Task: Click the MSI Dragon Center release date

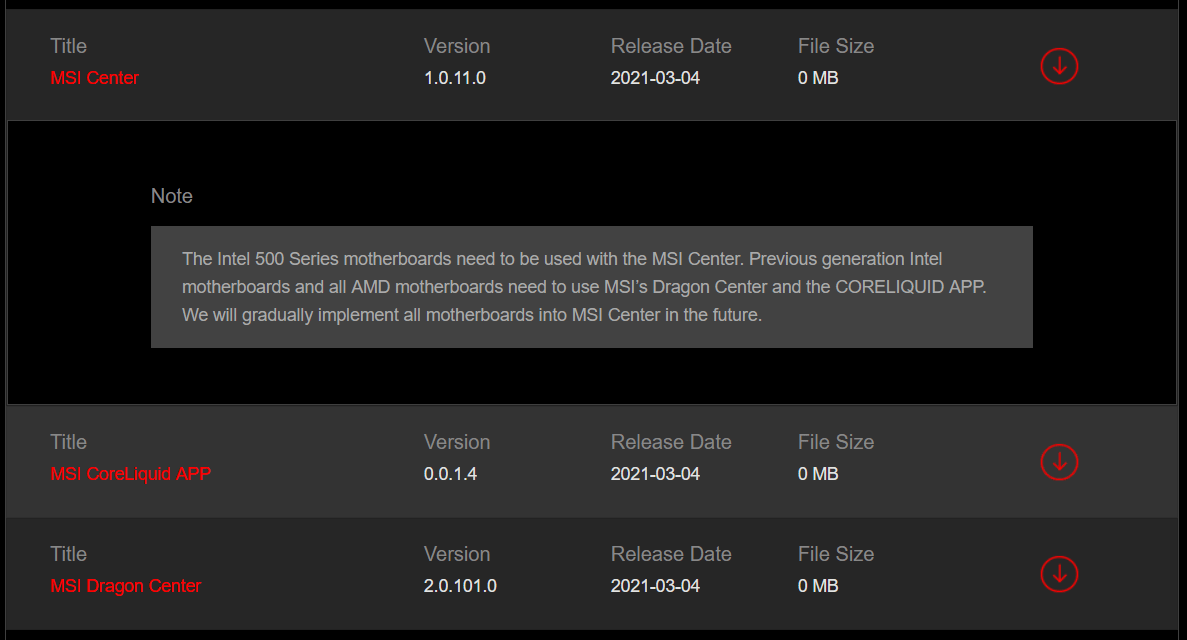Action: (655, 586)
